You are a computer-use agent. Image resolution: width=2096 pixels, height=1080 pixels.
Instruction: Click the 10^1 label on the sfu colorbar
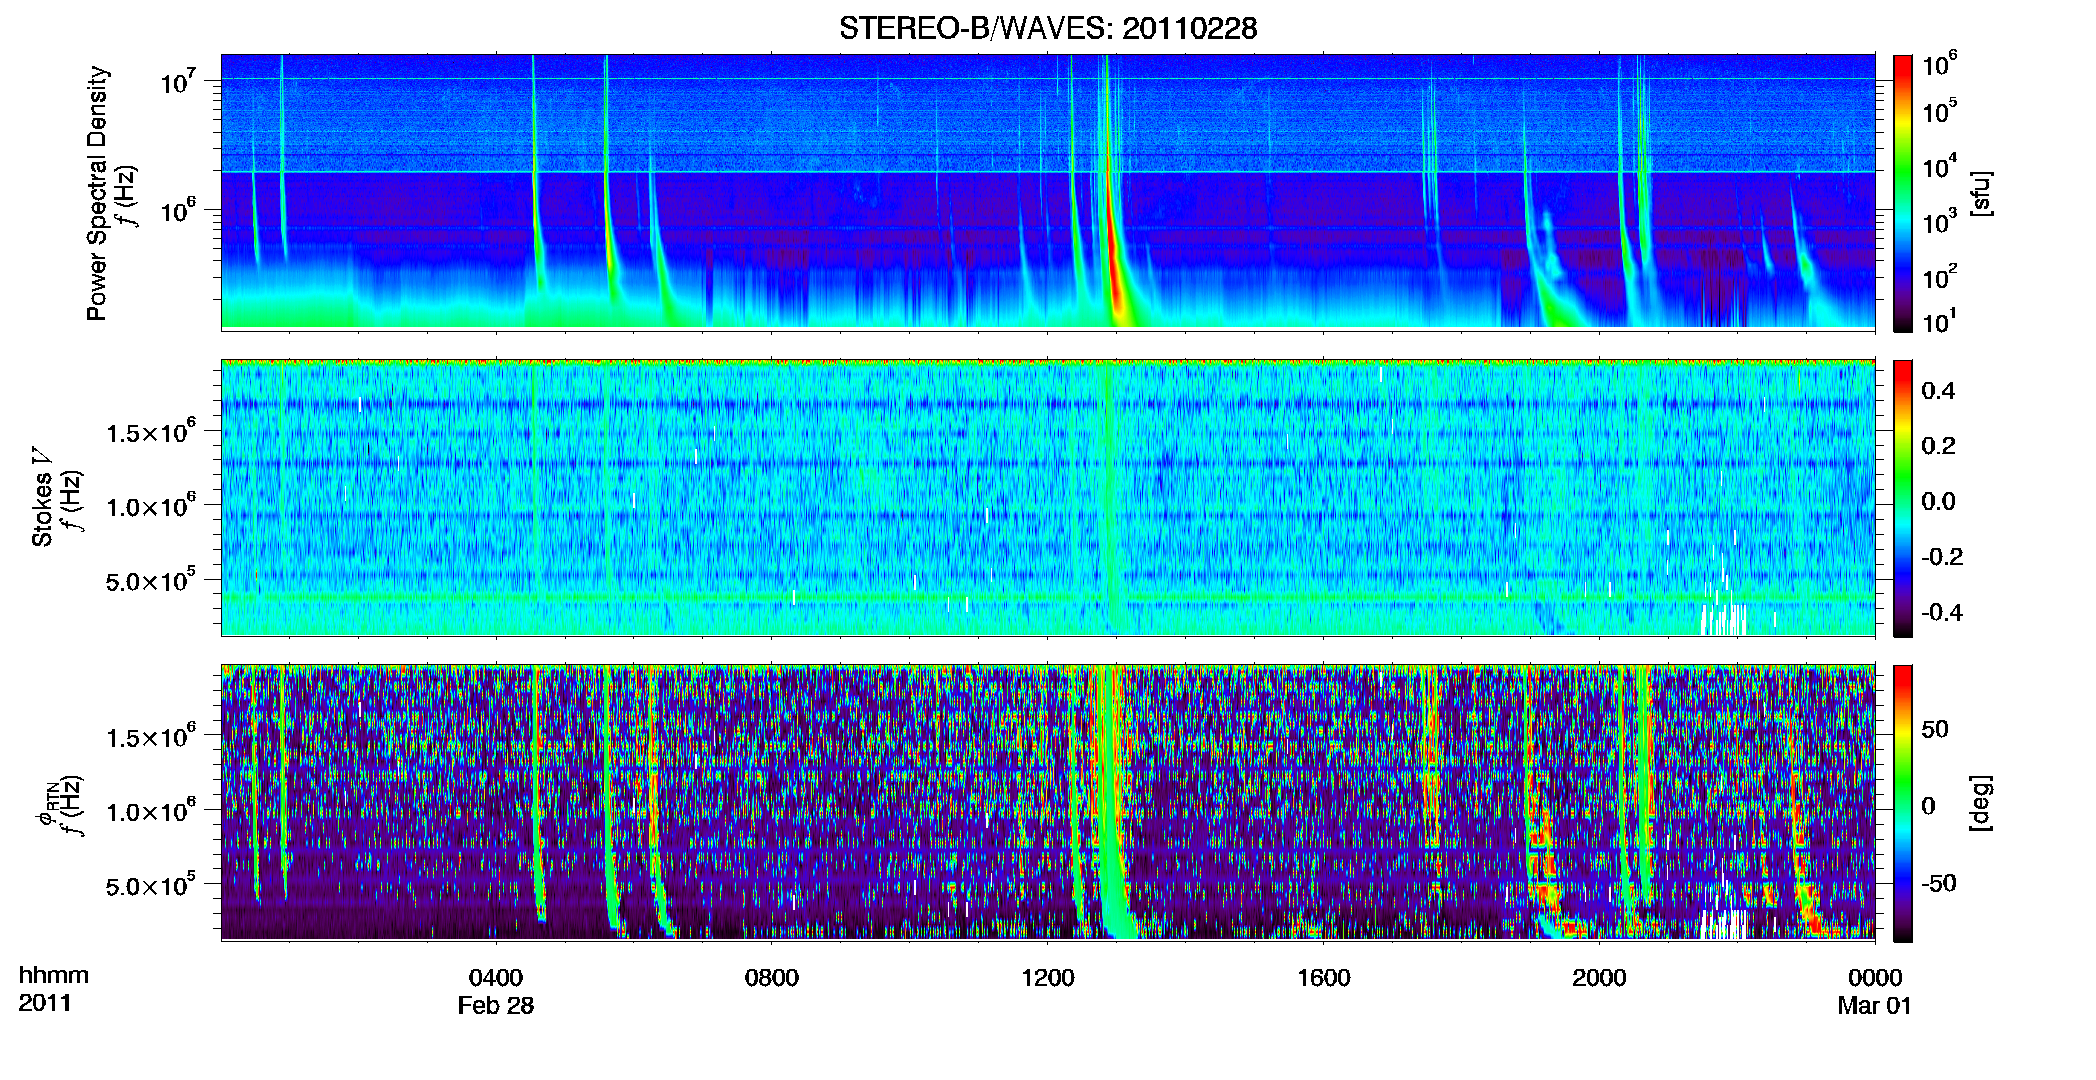(1940, 322)
